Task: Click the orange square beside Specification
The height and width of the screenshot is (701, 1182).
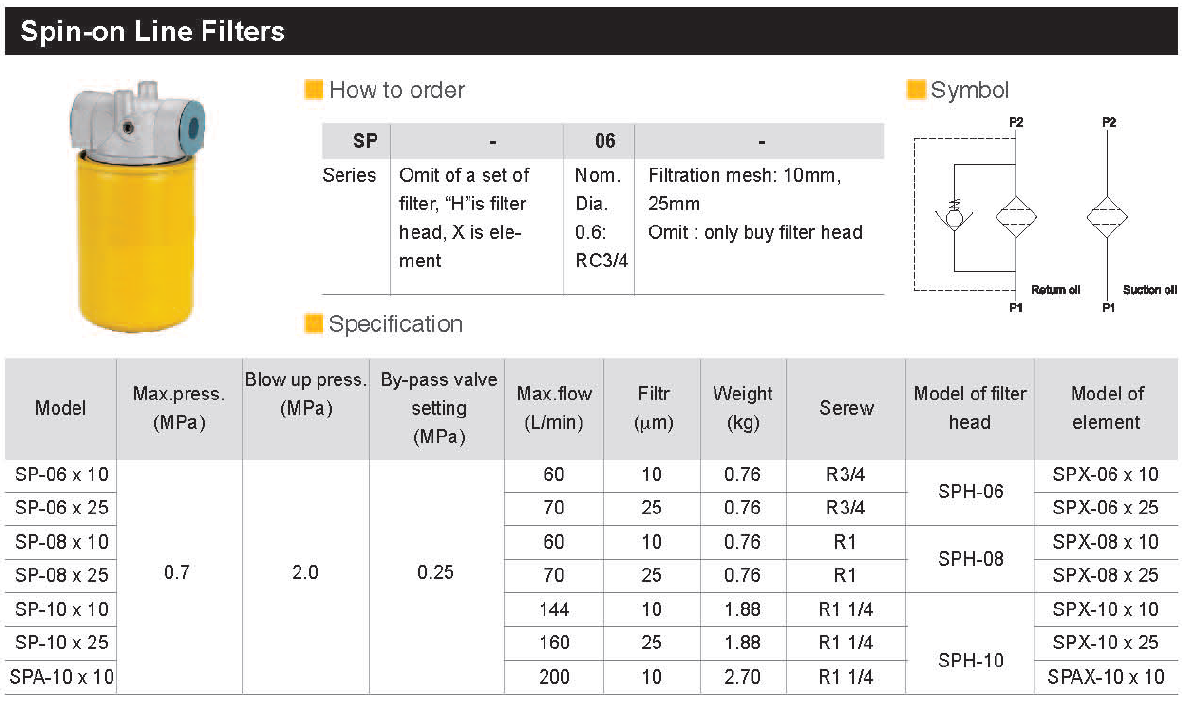Action: 314,323
